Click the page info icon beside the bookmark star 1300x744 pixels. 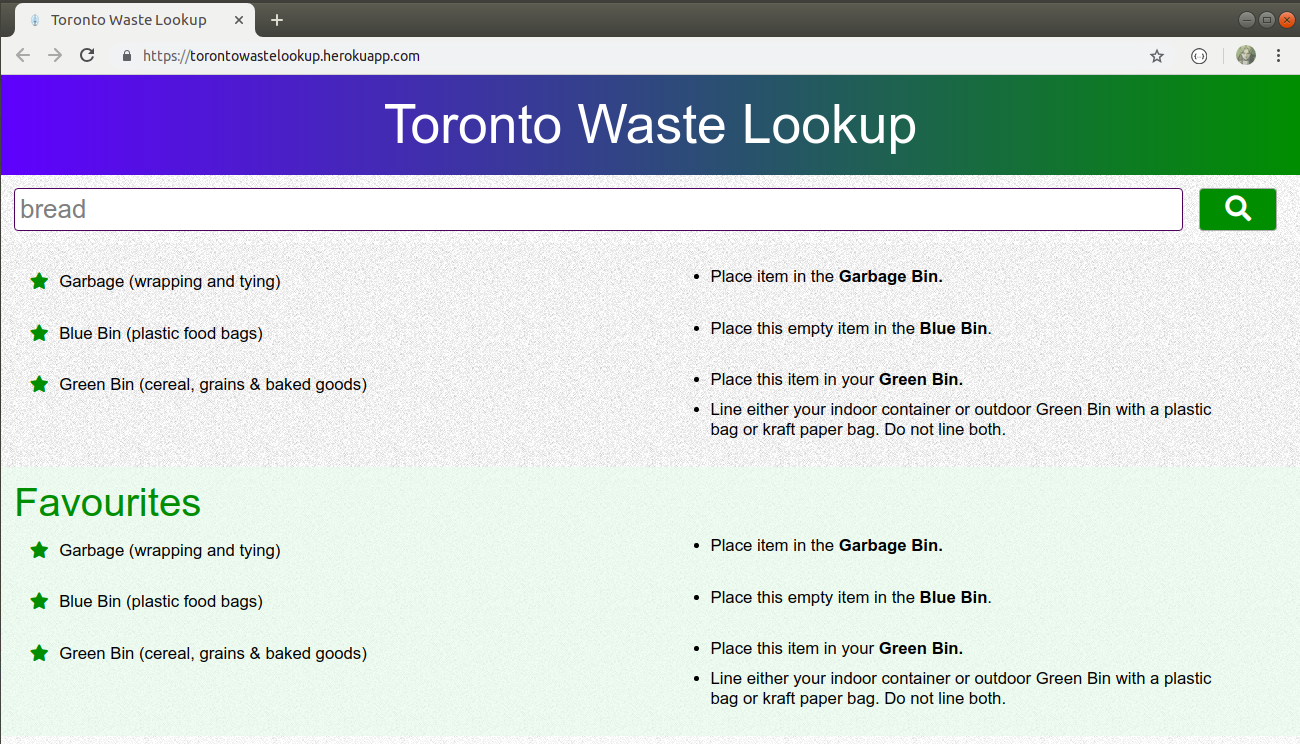pyautogui.click(x=1198, y=56)
